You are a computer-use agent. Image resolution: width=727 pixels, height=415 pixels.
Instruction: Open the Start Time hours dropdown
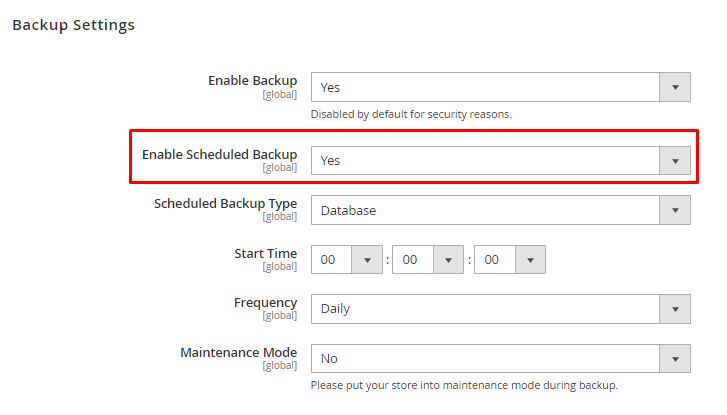pyautogui.click(x=367, y=259)
